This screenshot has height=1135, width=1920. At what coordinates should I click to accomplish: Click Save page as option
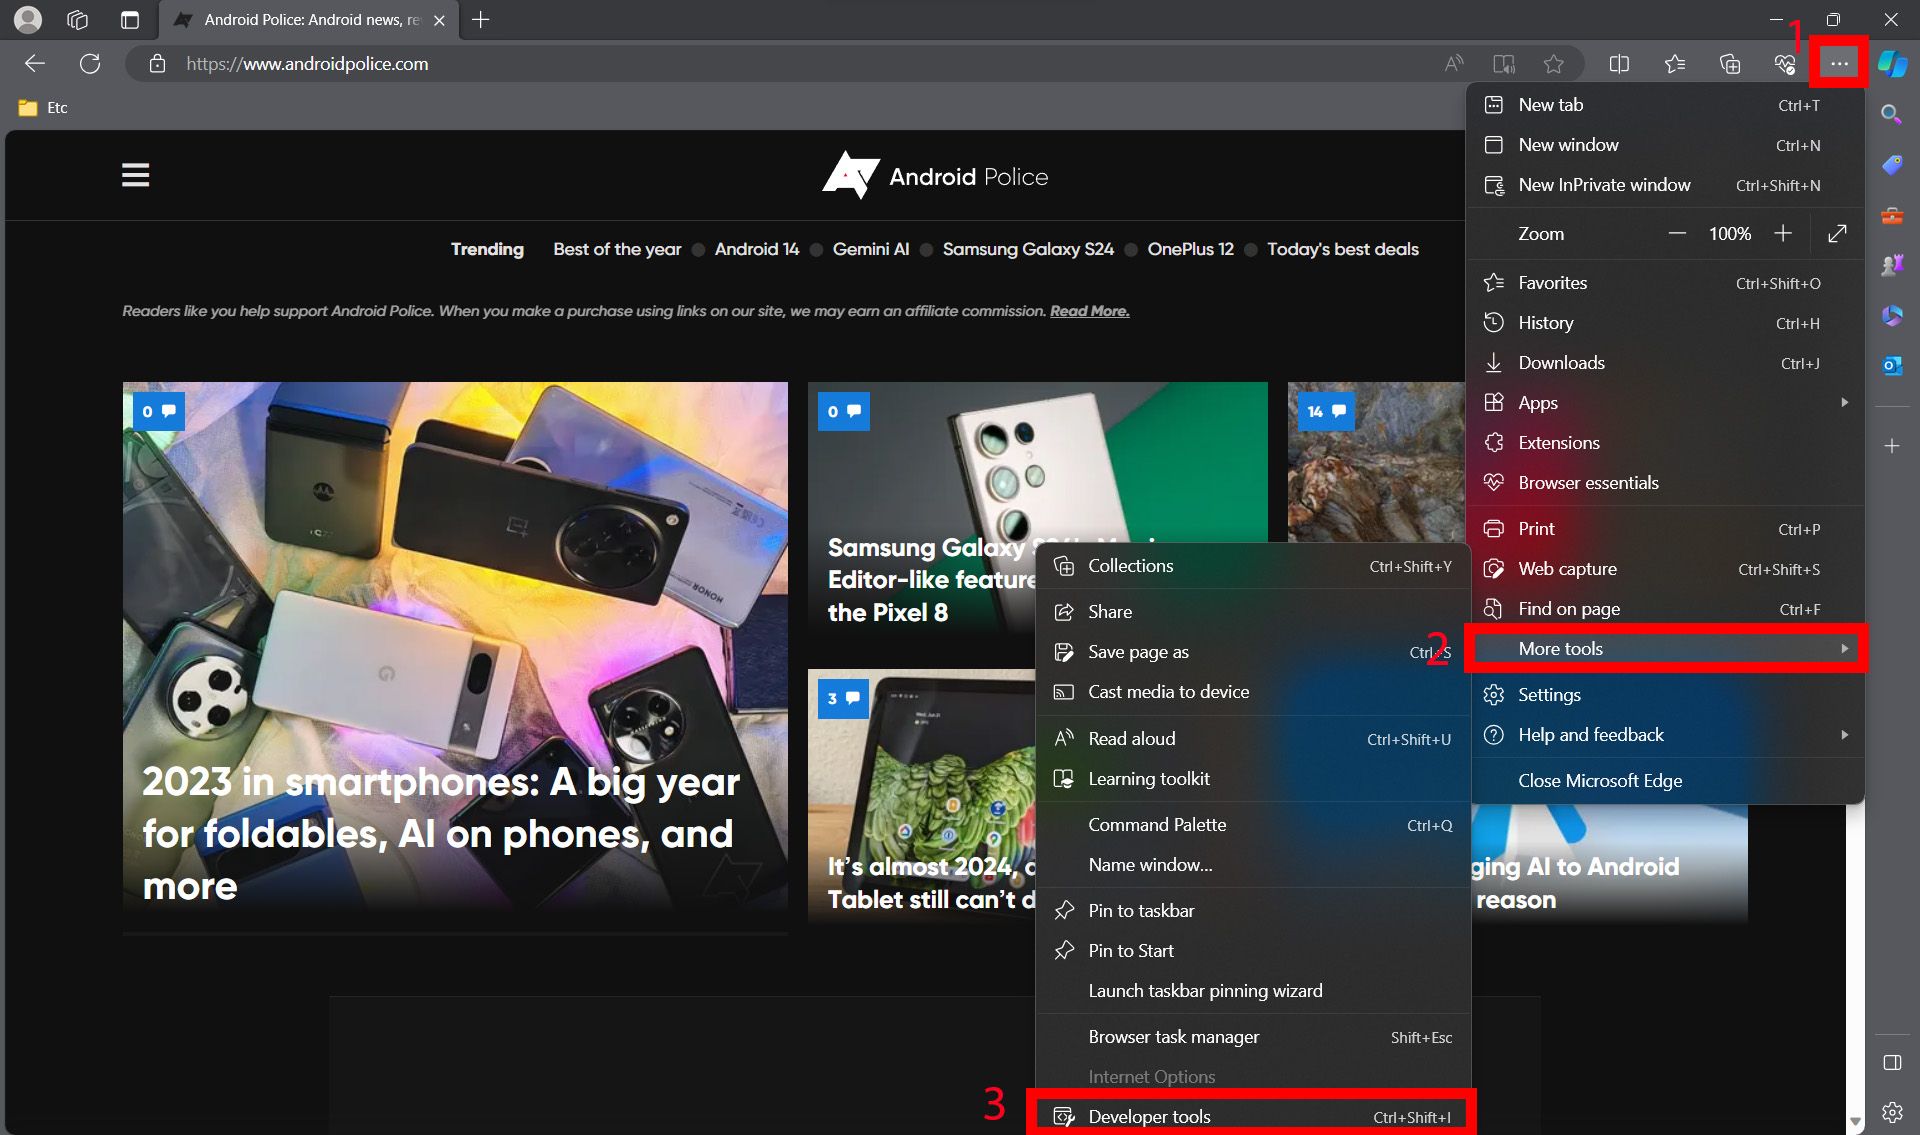point(1139,650)
